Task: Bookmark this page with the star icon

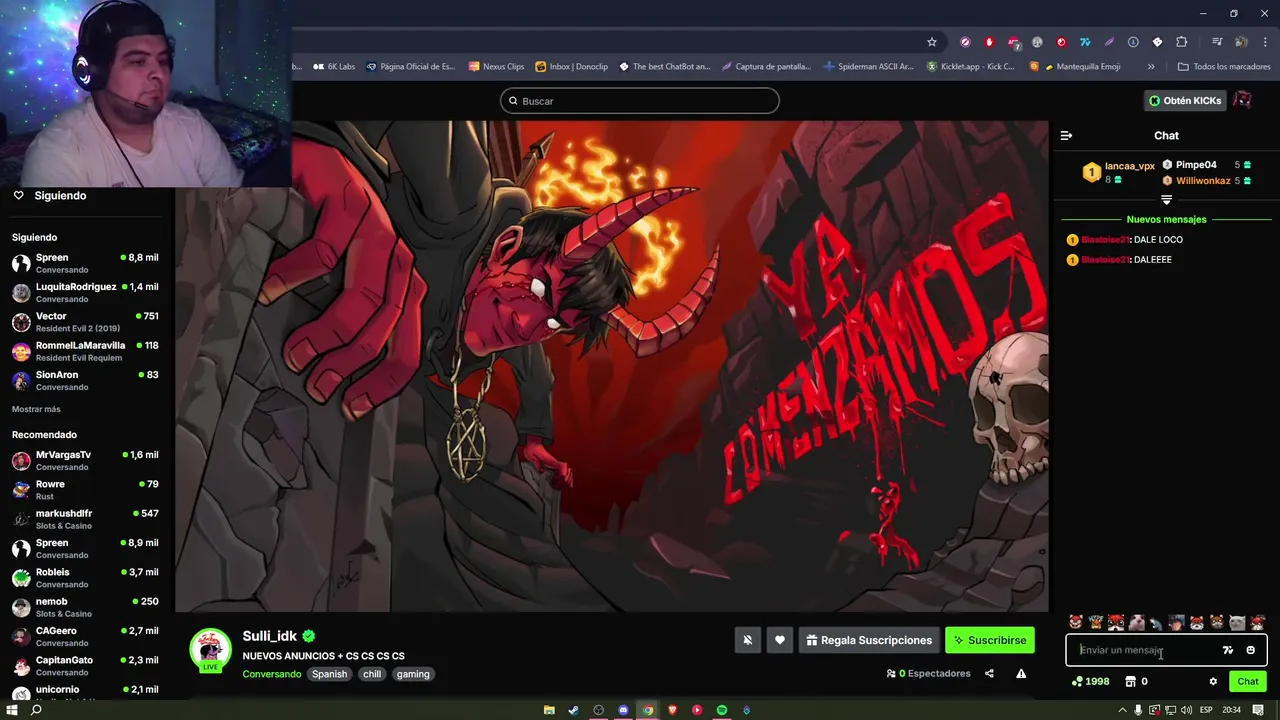Action: pyautogui.click(x=932, y=42)
